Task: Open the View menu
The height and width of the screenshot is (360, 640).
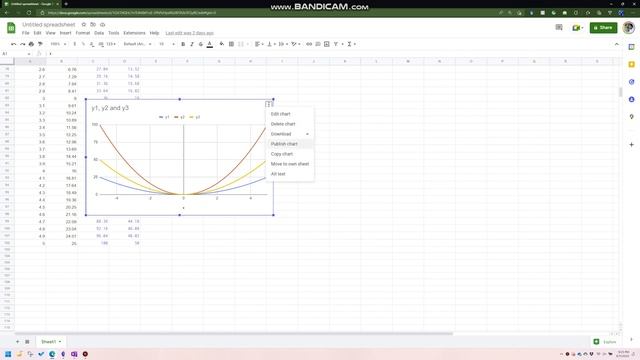Action: click(x=51, y=33)
